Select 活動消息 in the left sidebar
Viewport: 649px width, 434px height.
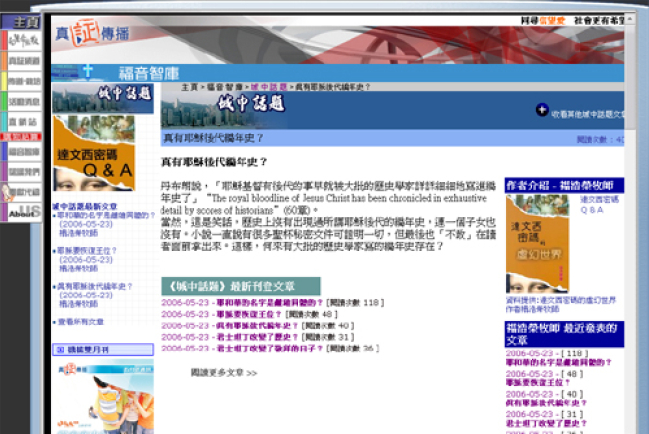pos(24,101)
